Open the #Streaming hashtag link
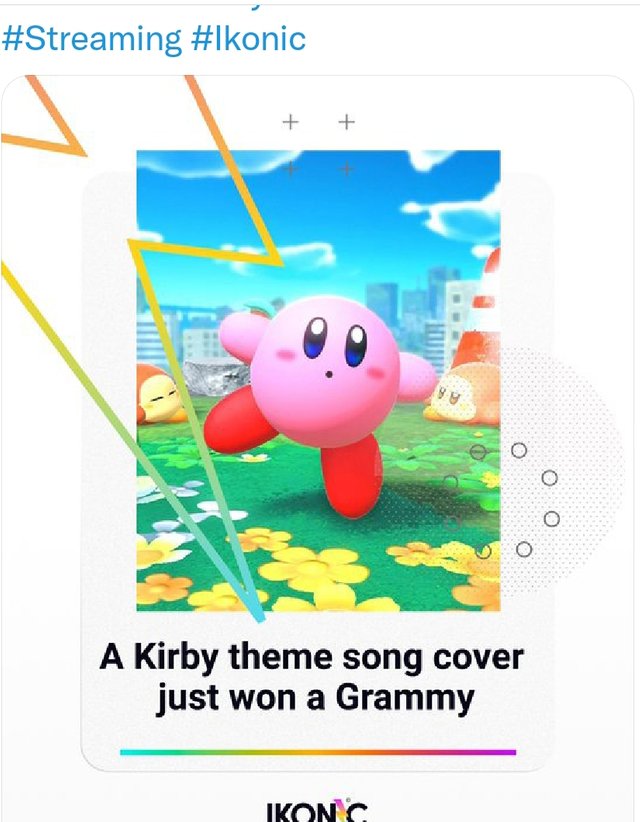640x822 pixels. [92, 39]
